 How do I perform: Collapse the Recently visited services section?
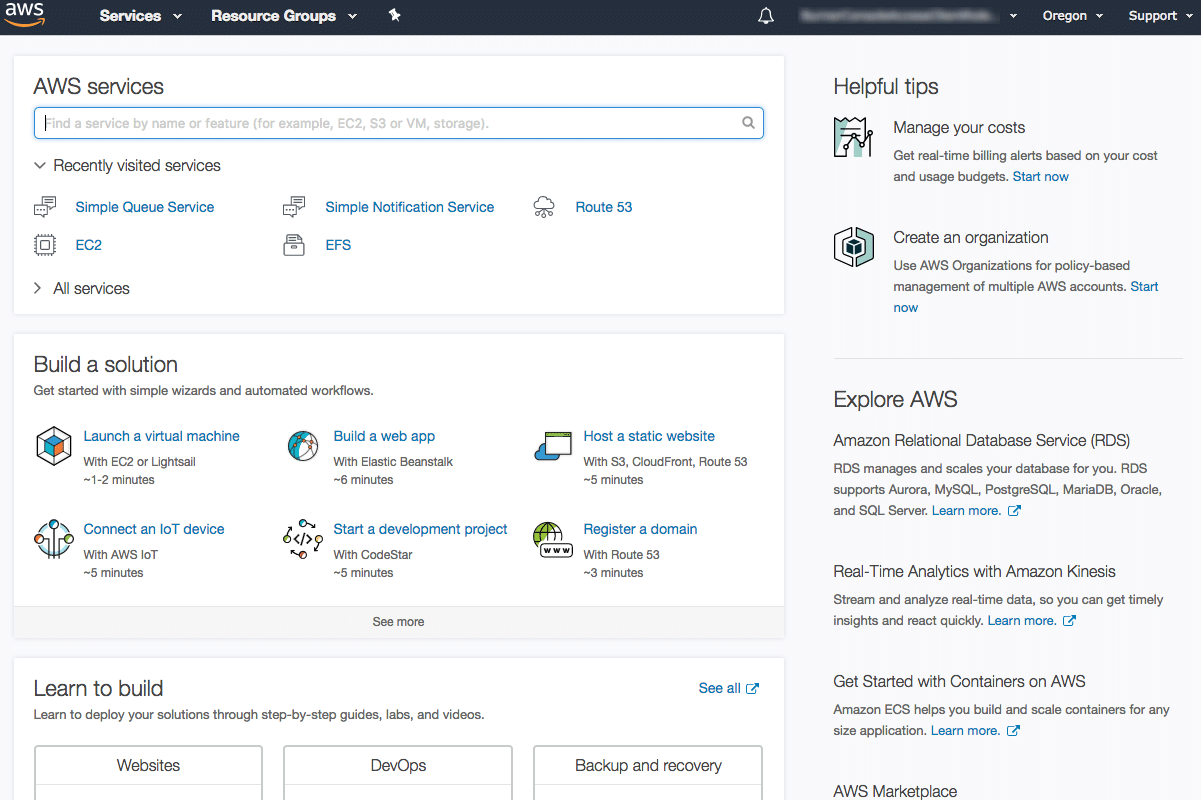[x=39, y=165]
